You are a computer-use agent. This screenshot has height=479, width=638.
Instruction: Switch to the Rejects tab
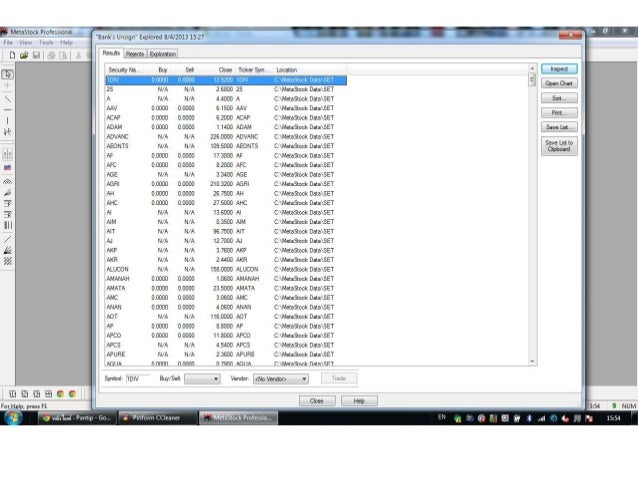coord(135,54)
